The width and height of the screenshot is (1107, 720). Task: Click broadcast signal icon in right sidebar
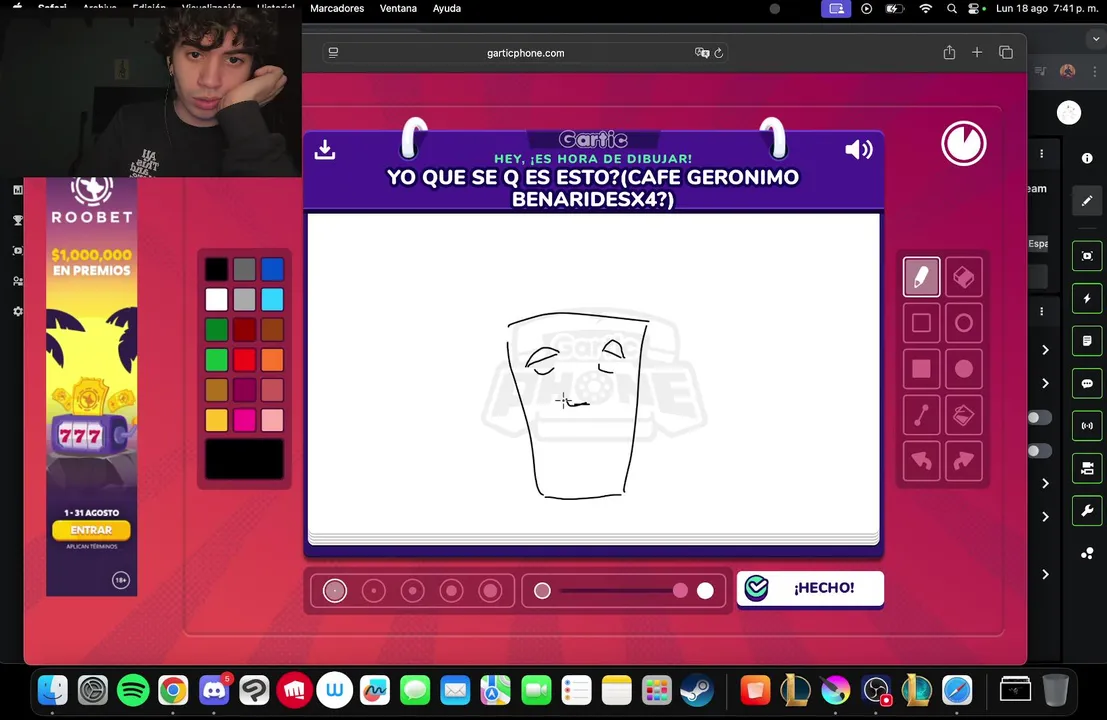click(x=1087, y=426)
